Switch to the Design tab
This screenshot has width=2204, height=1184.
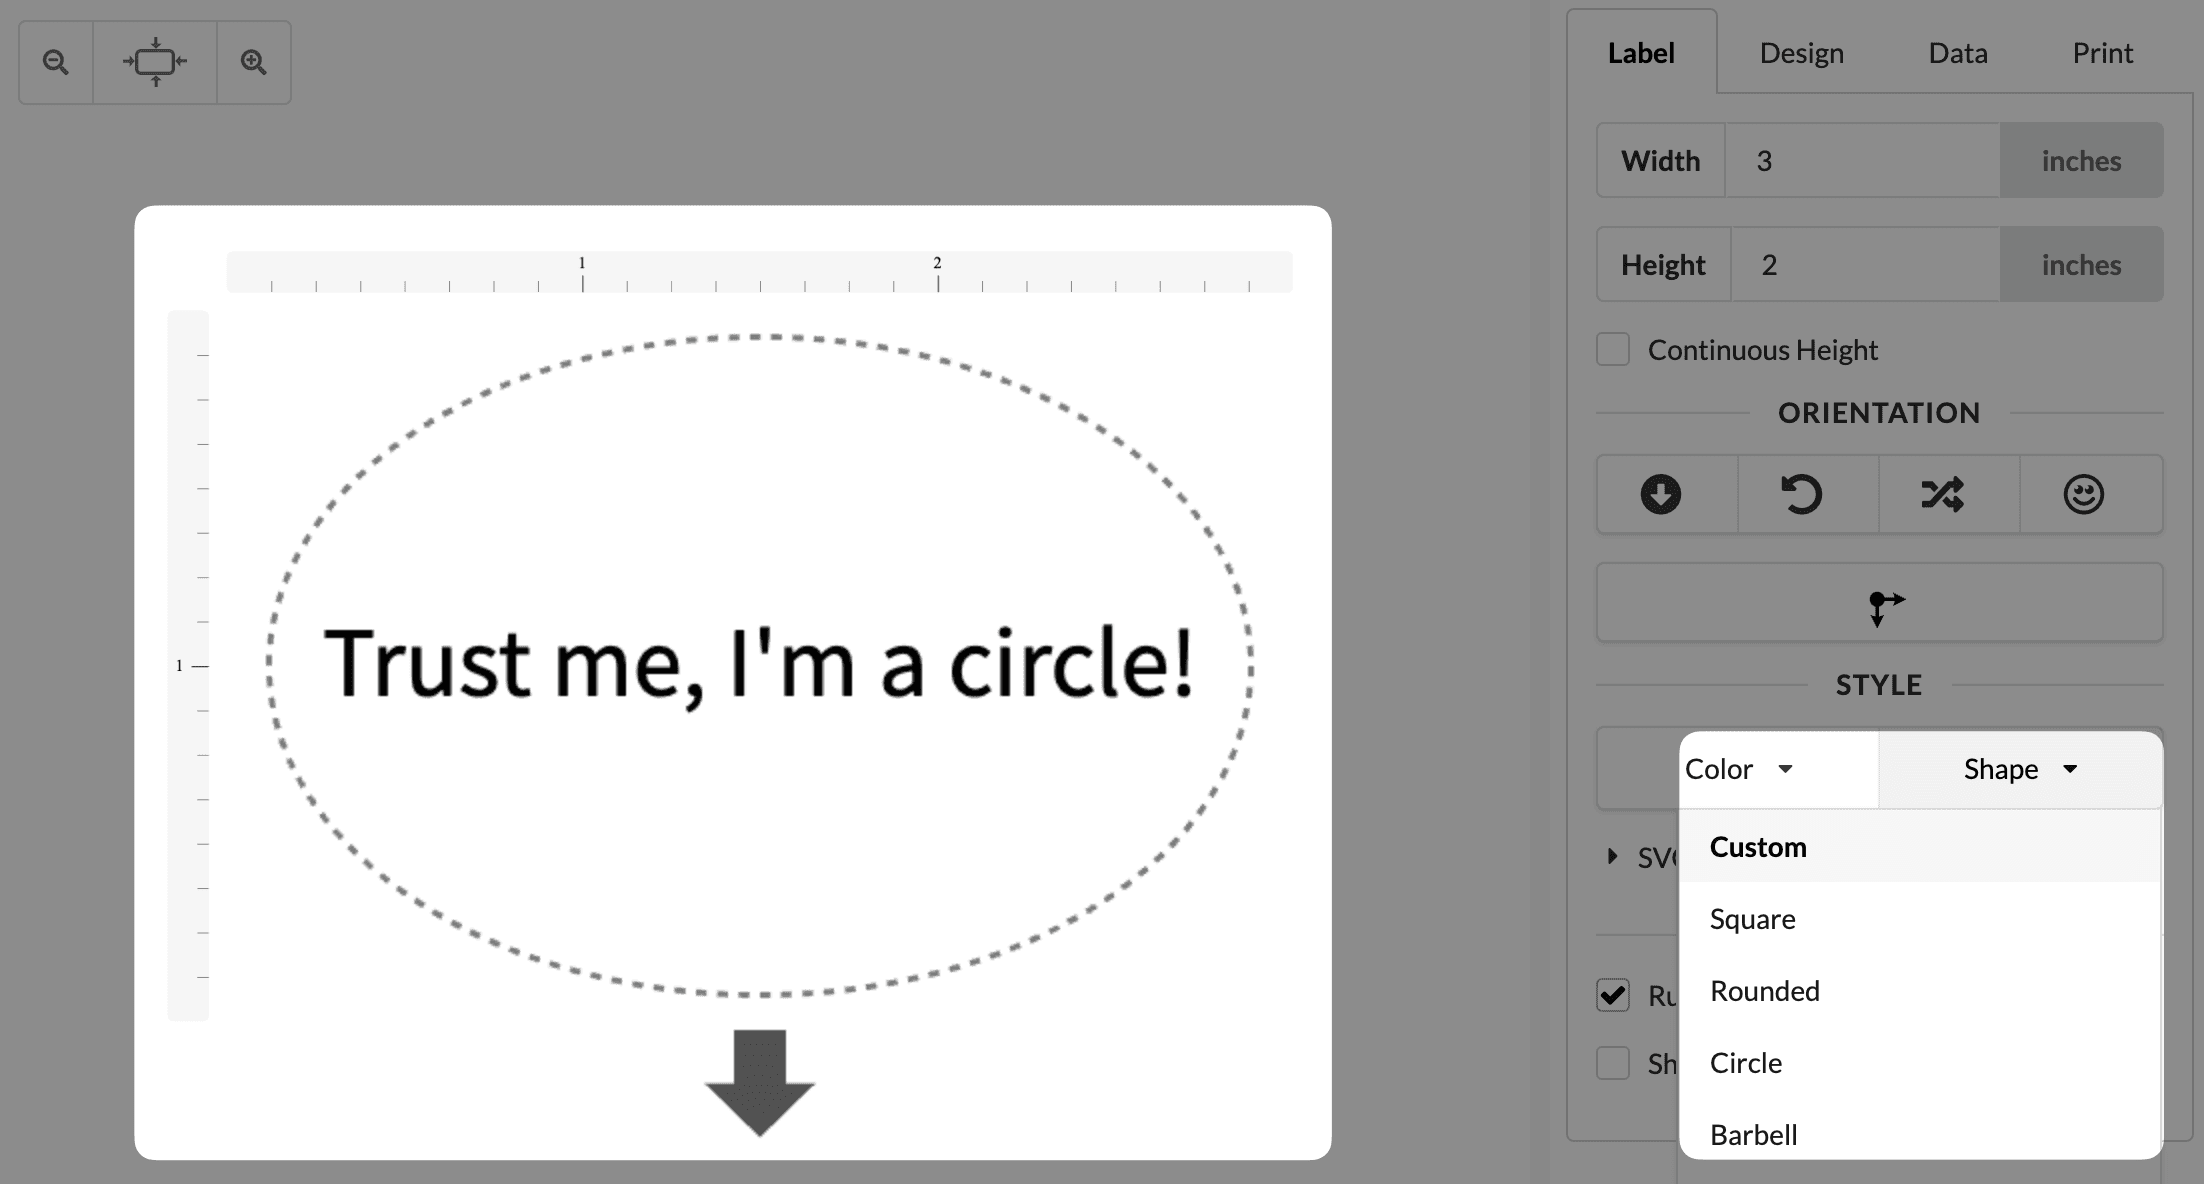click(1801, 53)
